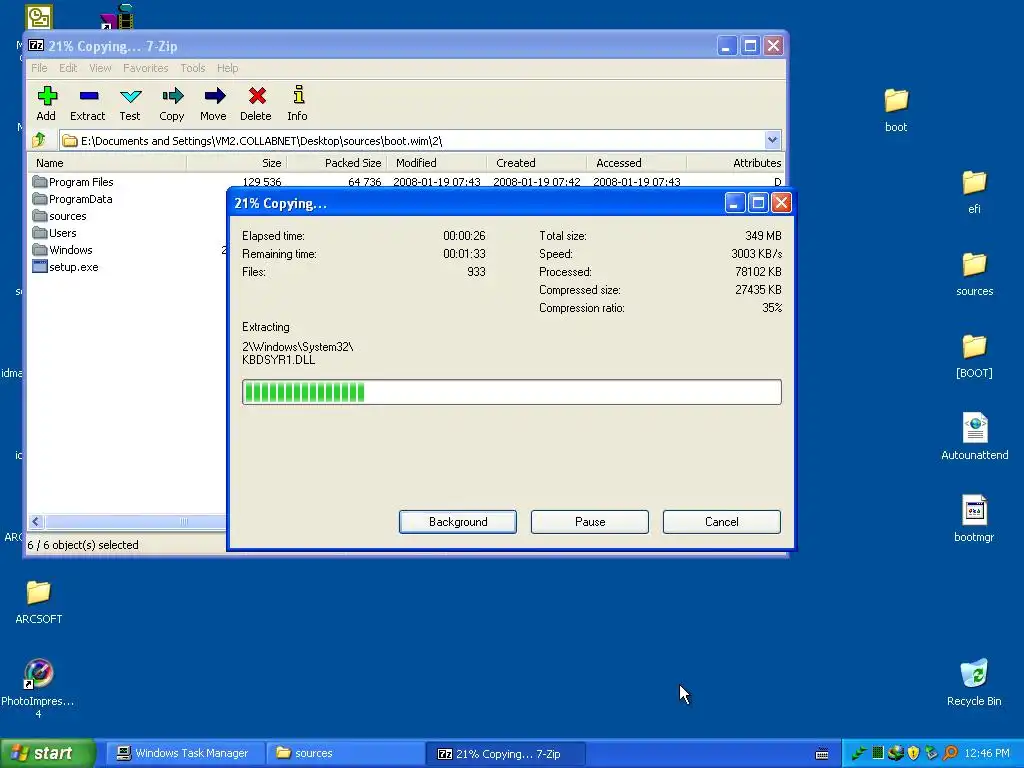Select the Recycle Bin icon
This screenshot has height=768, width=1024.
pyautogui.click(x=974, y=682)
